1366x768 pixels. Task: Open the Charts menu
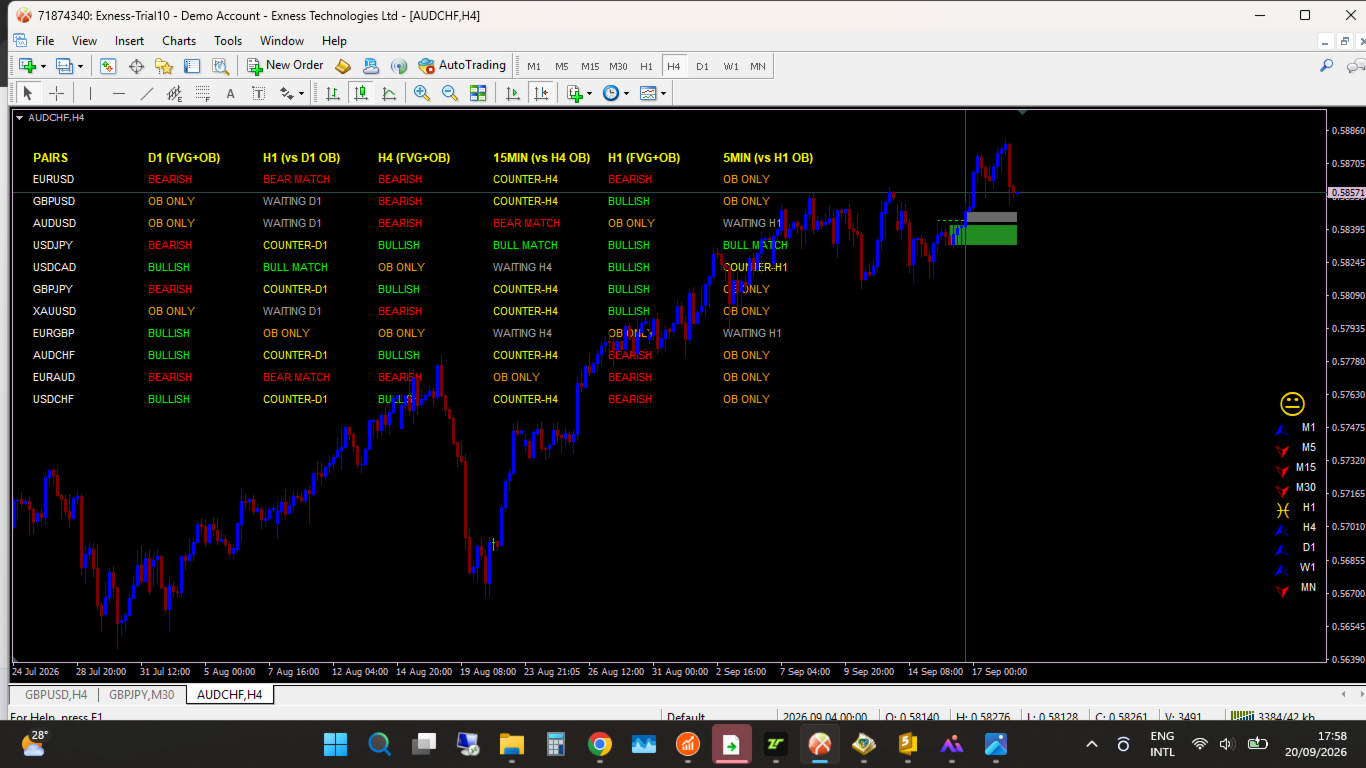[x=179, y=41]
